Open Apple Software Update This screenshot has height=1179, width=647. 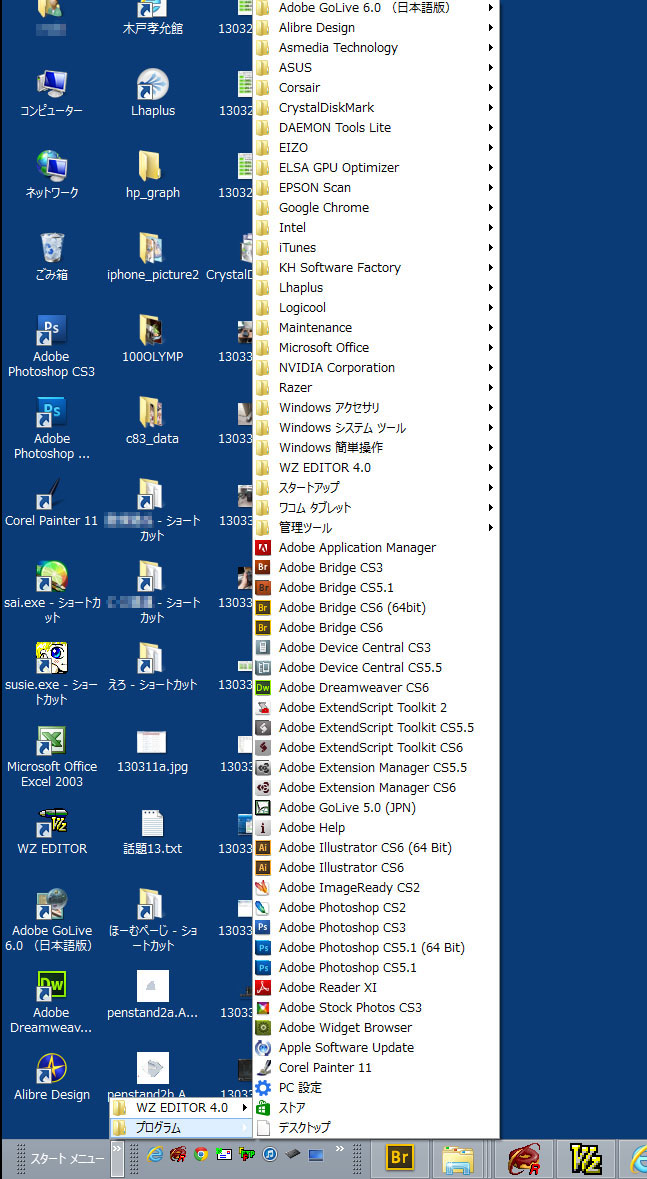coord(376,1047)
